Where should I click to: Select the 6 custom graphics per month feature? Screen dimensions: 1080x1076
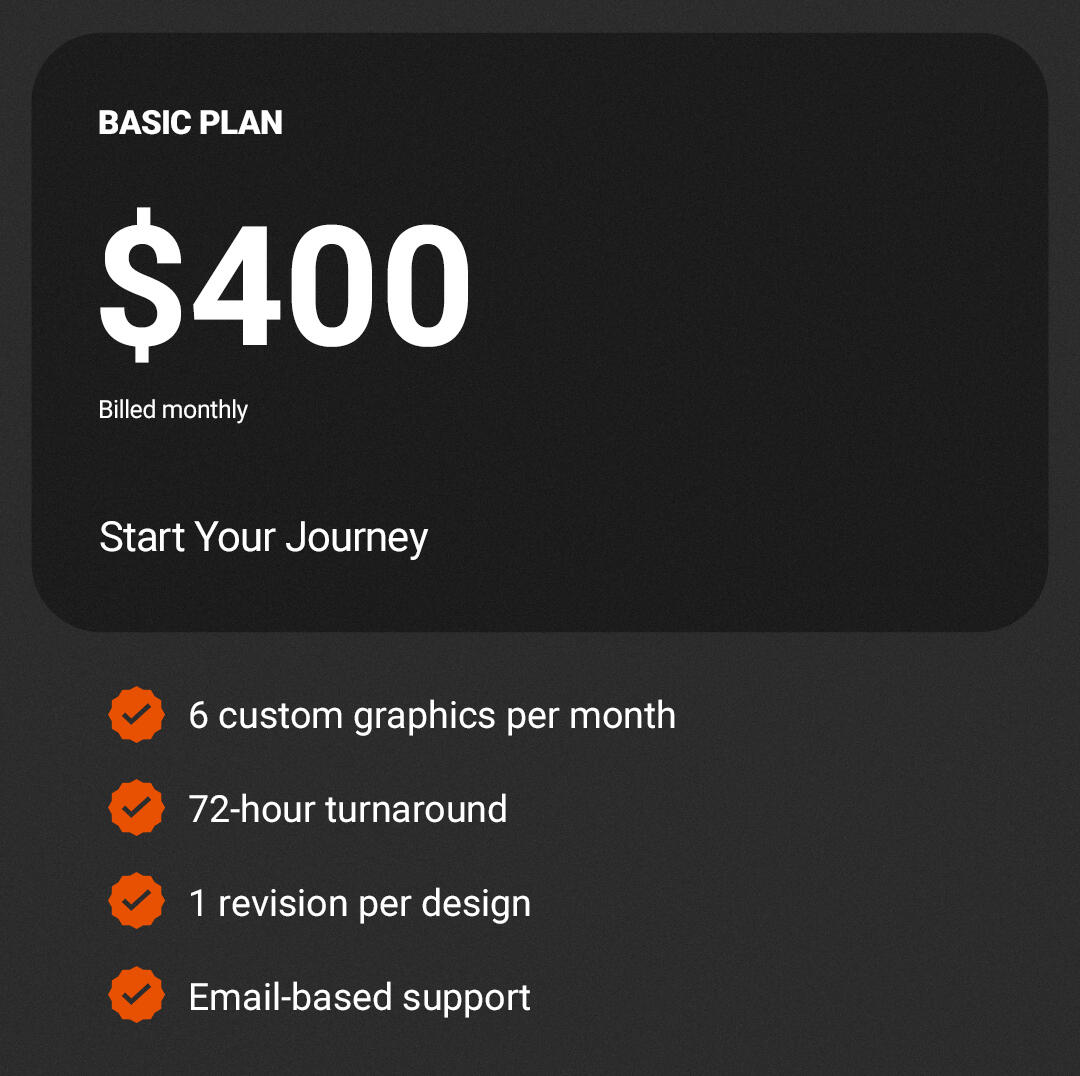432,716
